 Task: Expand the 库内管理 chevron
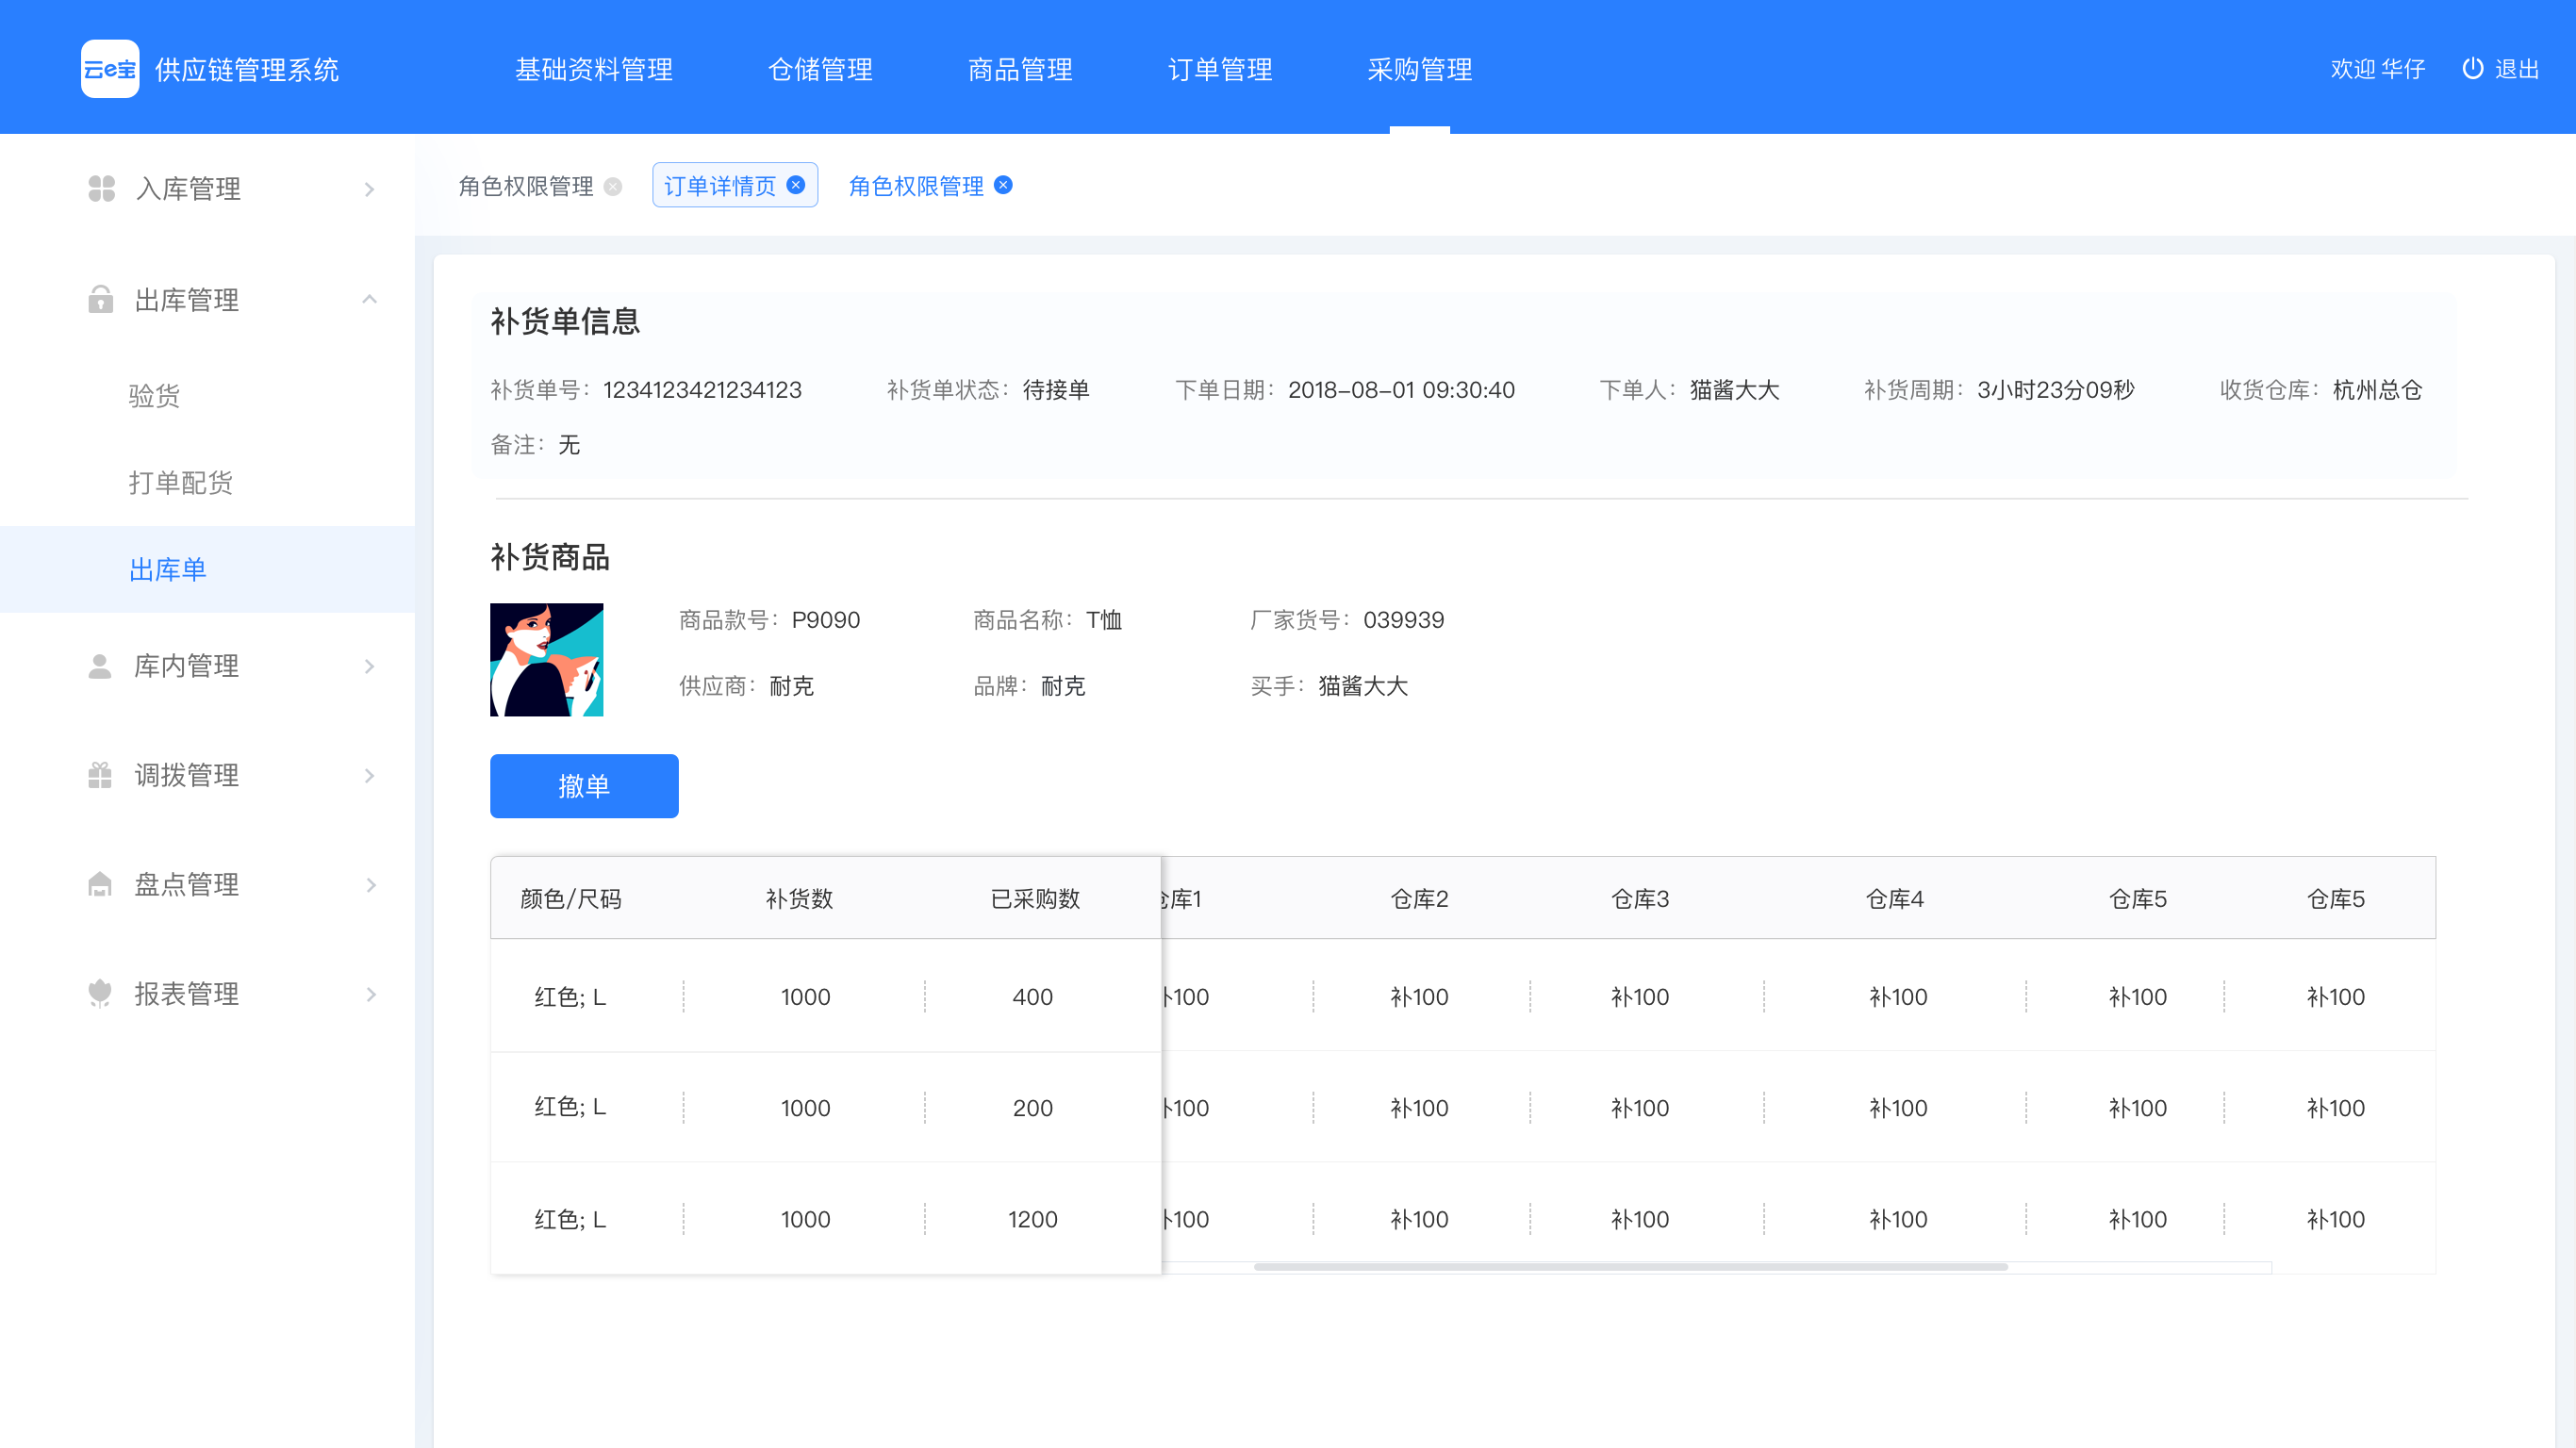coord(370,666)
